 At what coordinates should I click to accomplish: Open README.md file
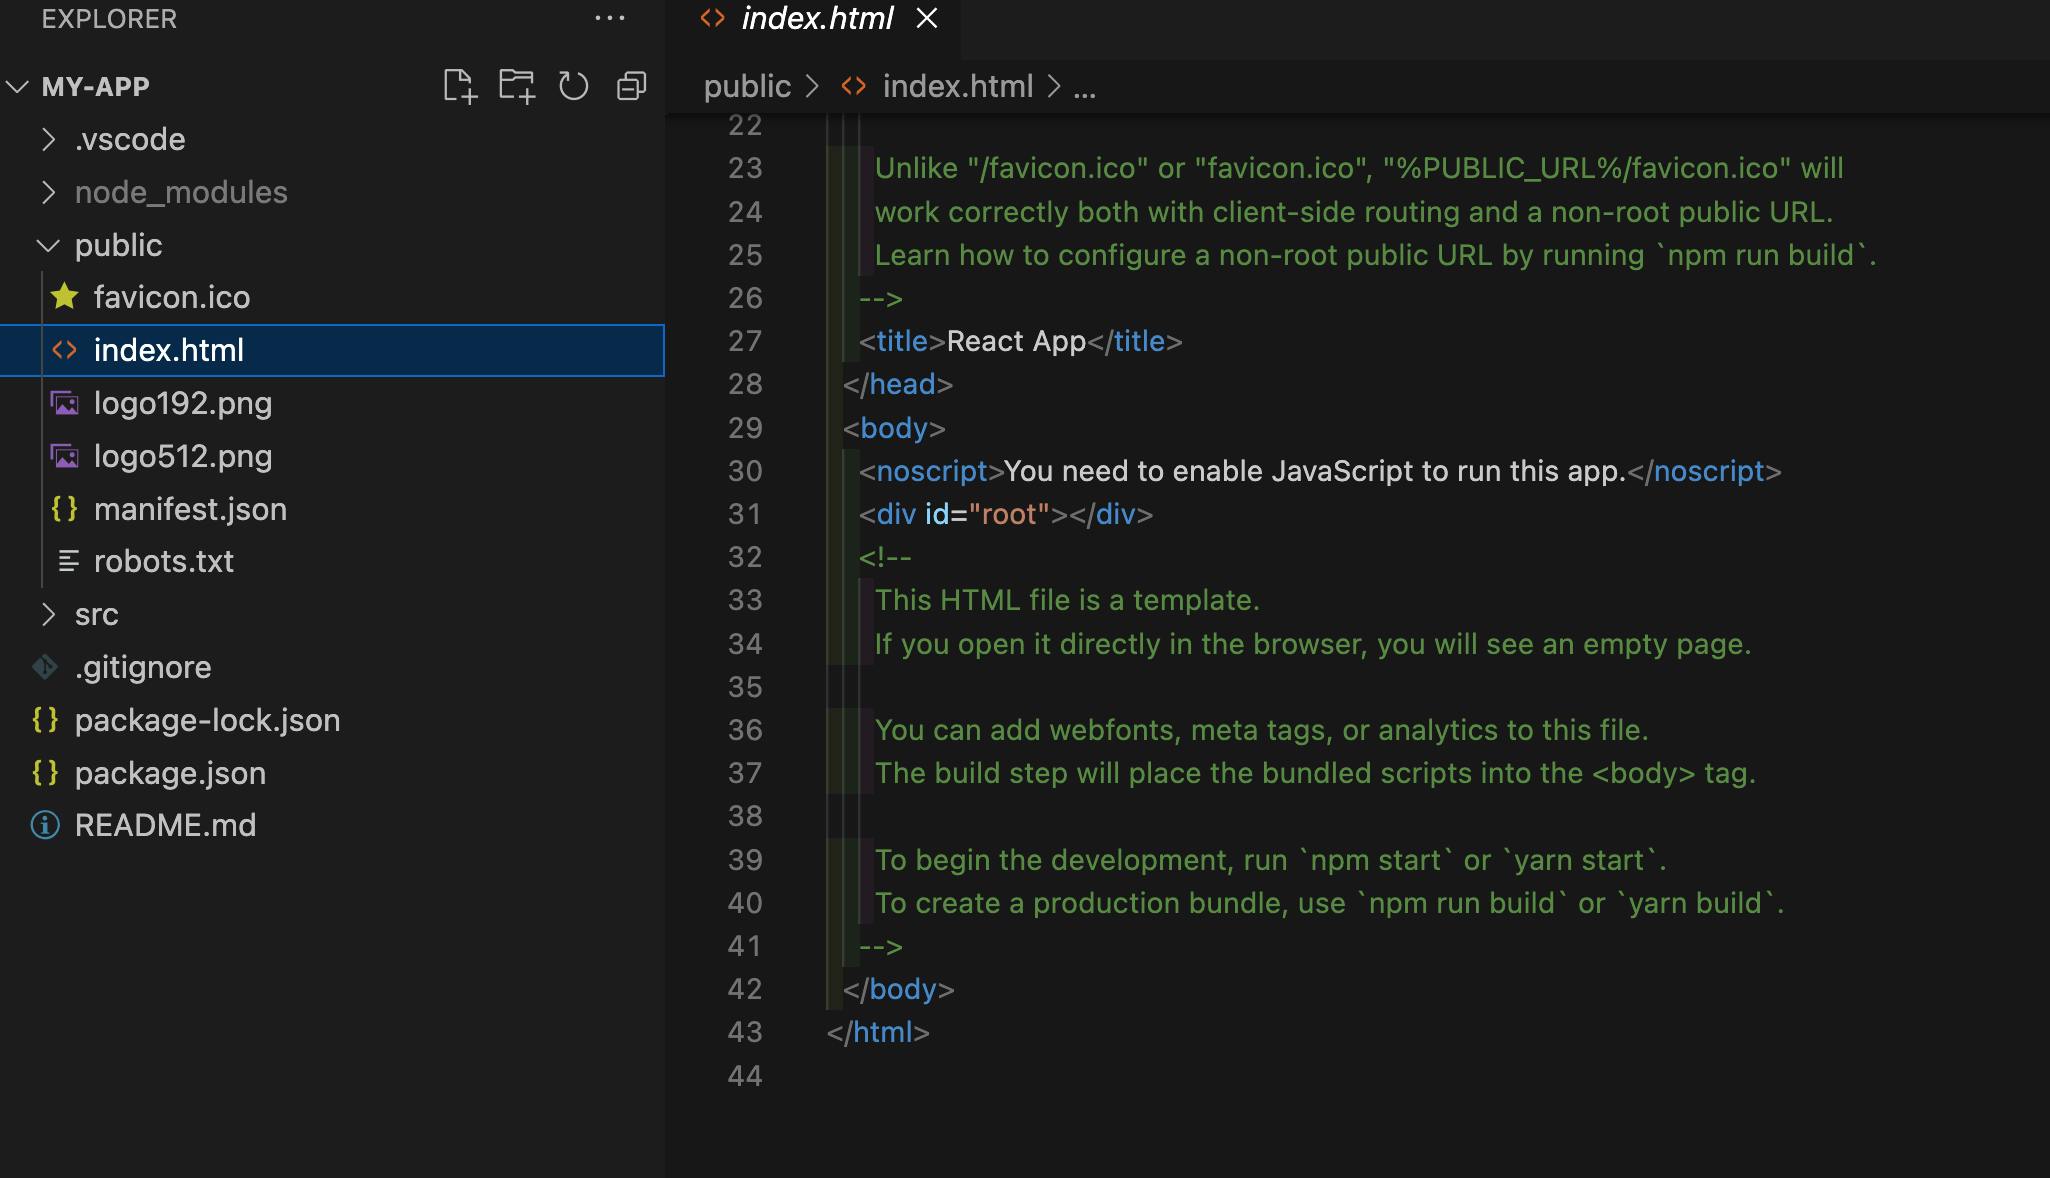coord(165,825)
